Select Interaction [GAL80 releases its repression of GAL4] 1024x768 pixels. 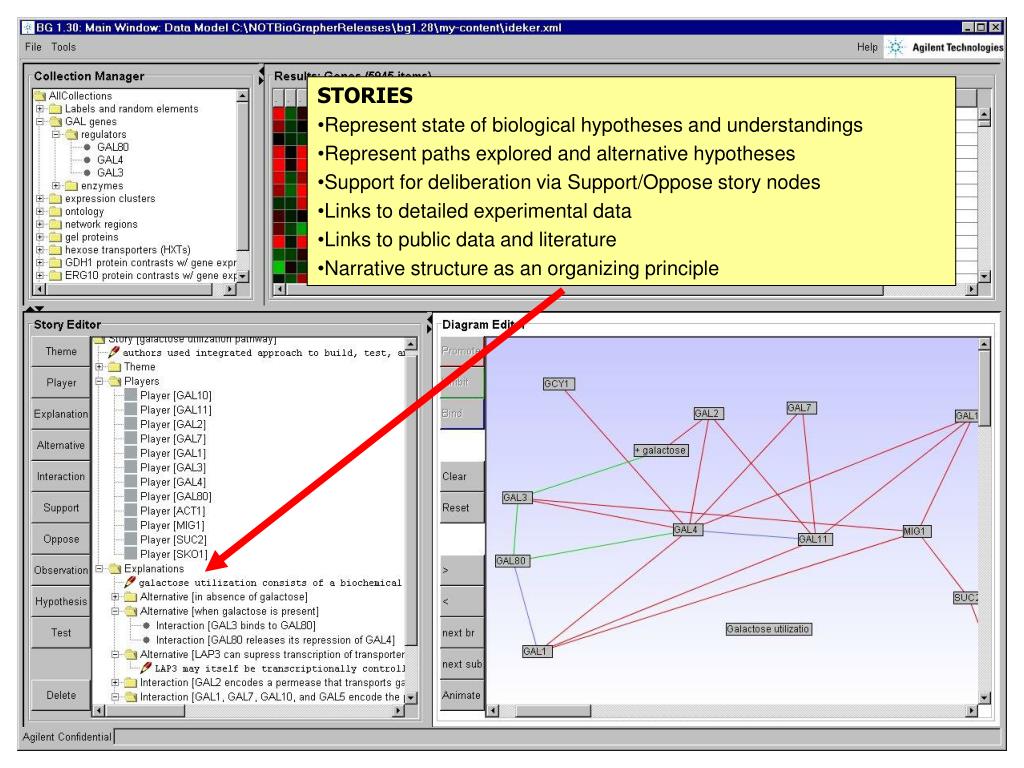[x=275, y=640]
